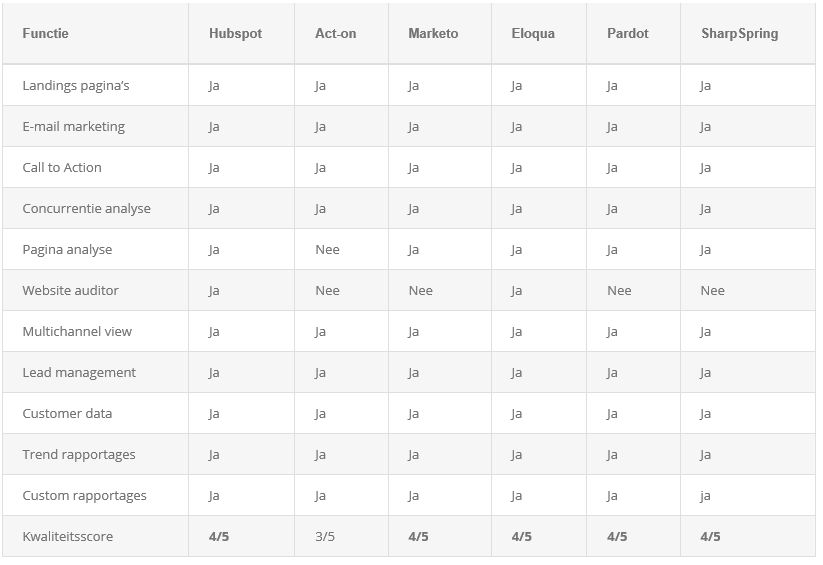Click Nee under Act-on for Pagina analyse
The image size is (823, 565).
[327, 249]
